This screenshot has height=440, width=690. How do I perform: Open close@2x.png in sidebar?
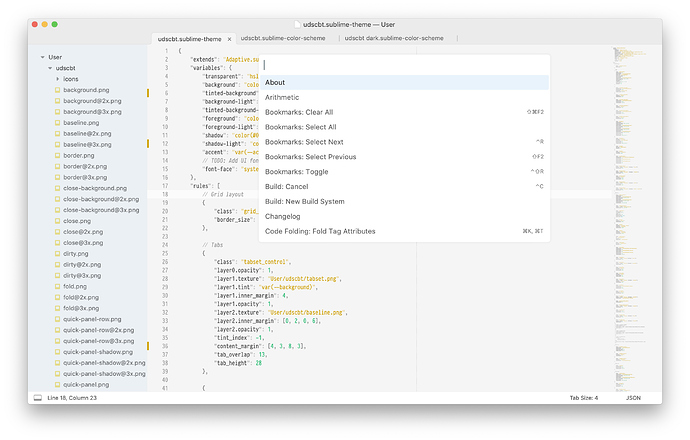[x=83, y=232]
